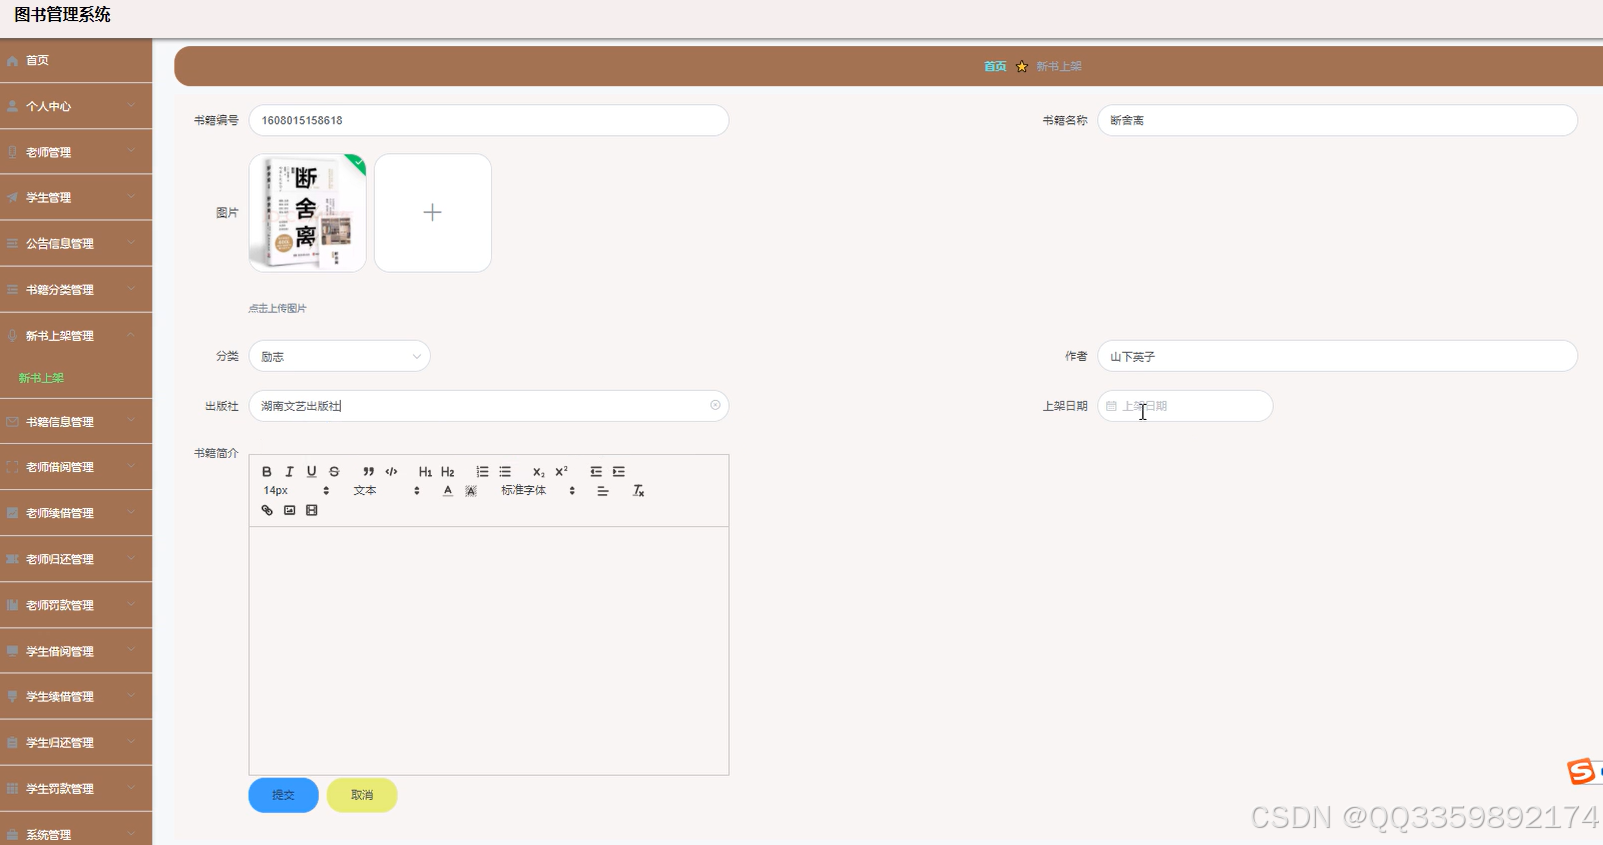Expand 老师罚款管理 sidebar menu
The image size is (1603, 845).
[x=76, y=605]
